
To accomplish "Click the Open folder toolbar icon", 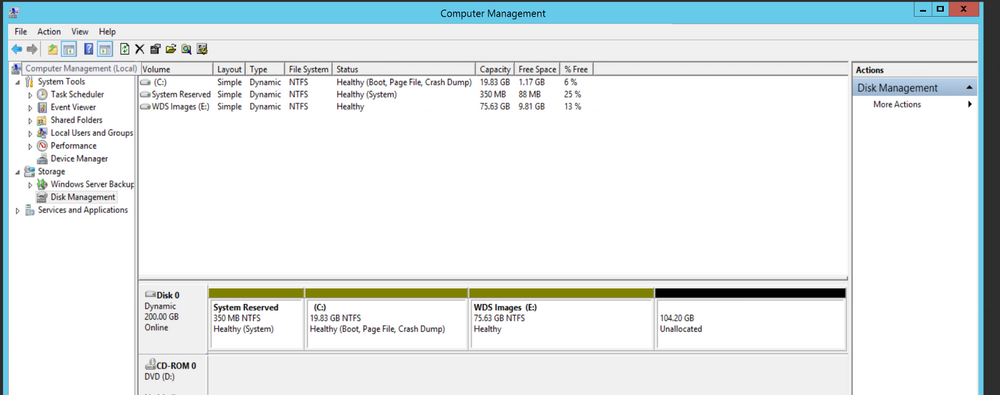I will tap(171, 49).
